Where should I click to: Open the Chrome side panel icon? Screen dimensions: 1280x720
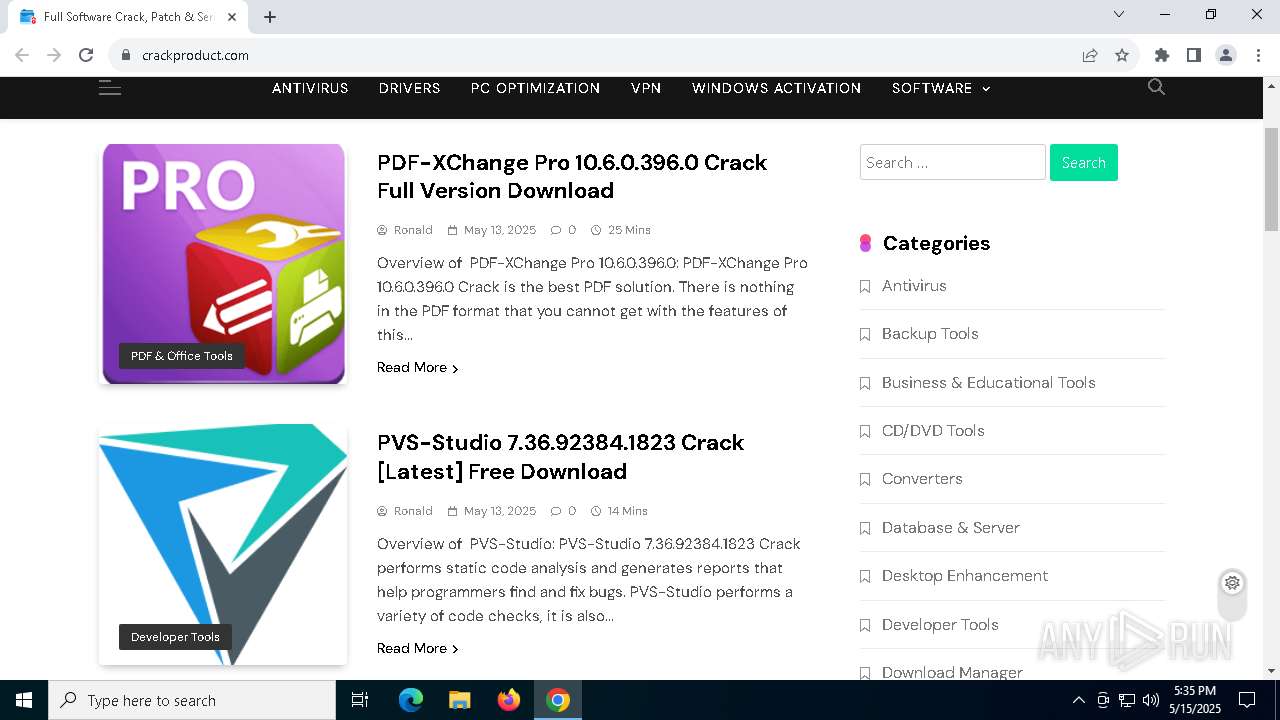click(x=1194, y=55)
